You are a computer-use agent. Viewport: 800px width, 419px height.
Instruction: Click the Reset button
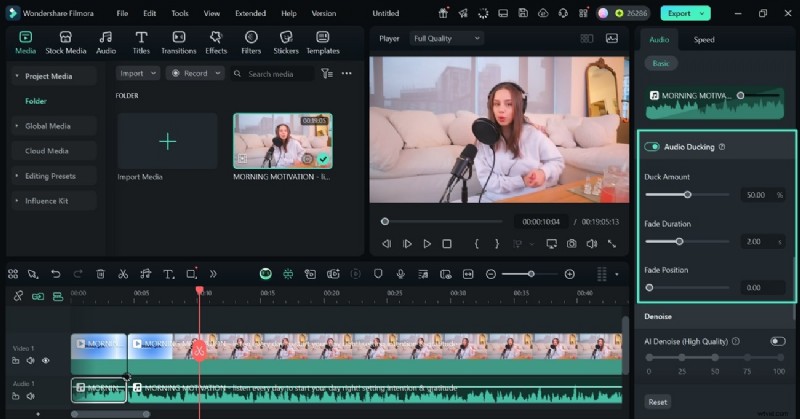click(657, 402)
